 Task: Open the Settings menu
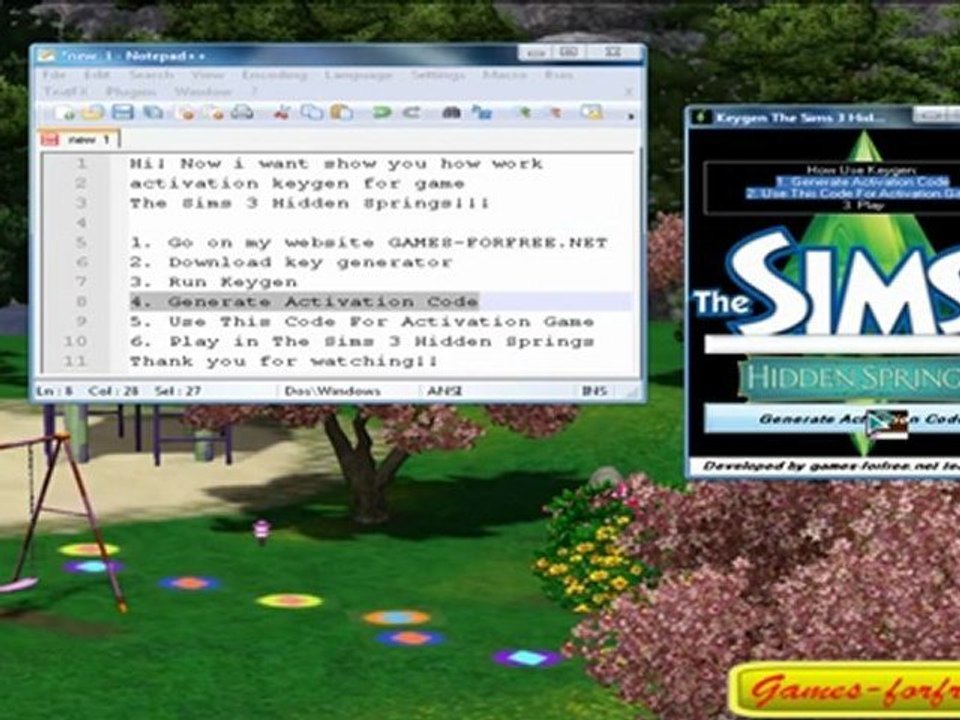tap(437, 75)
